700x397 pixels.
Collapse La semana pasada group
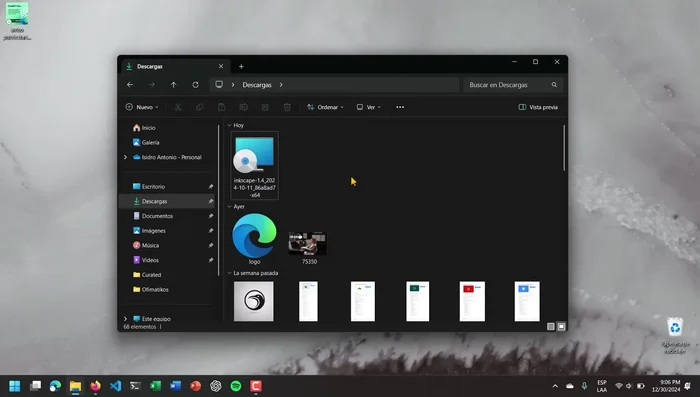229,273
